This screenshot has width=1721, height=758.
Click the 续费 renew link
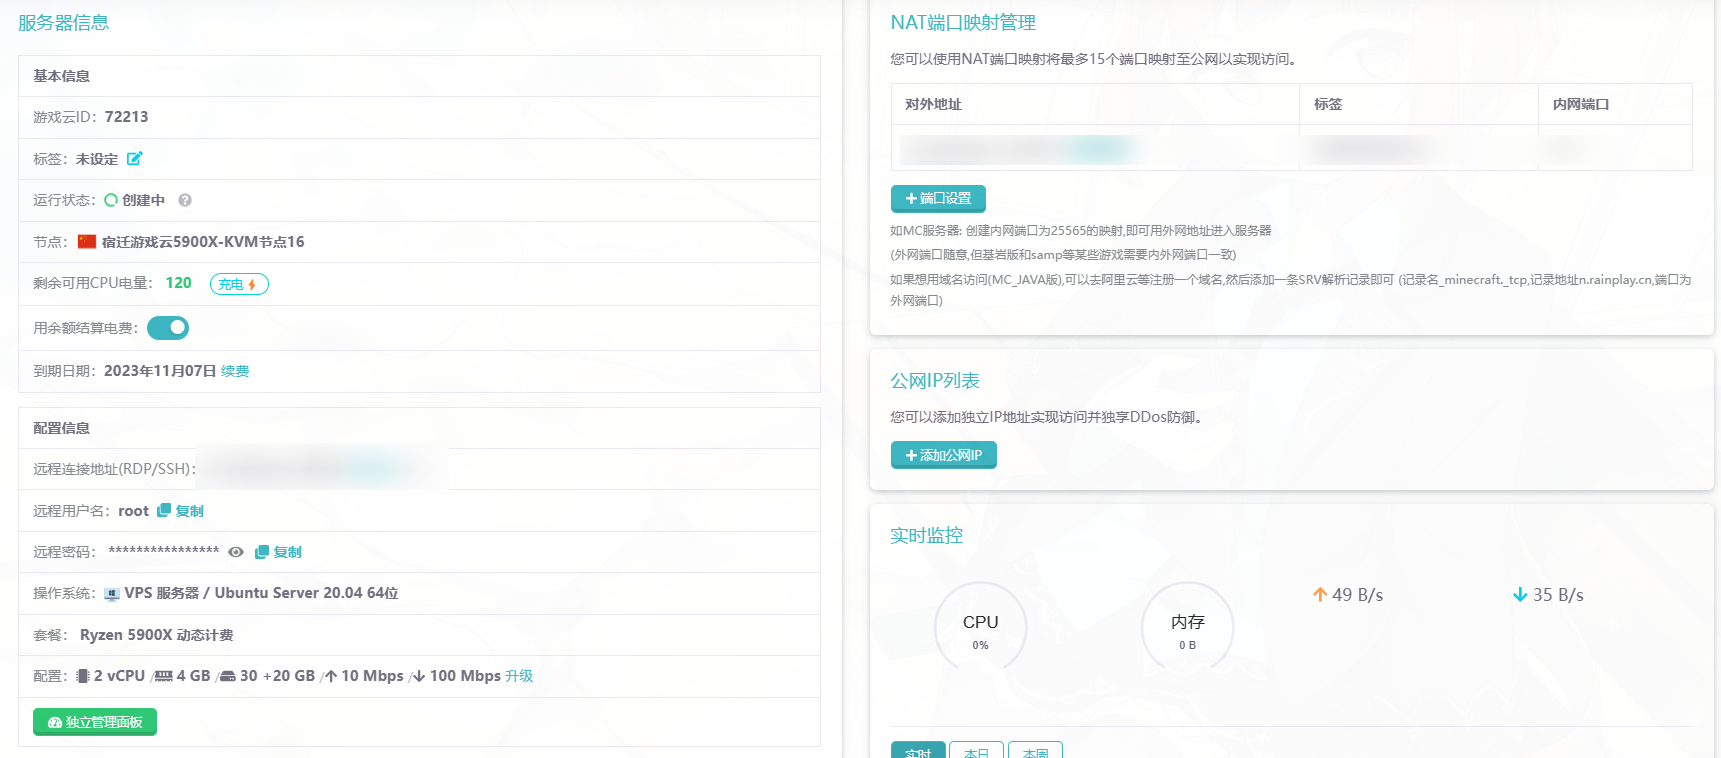click(235, 371)
